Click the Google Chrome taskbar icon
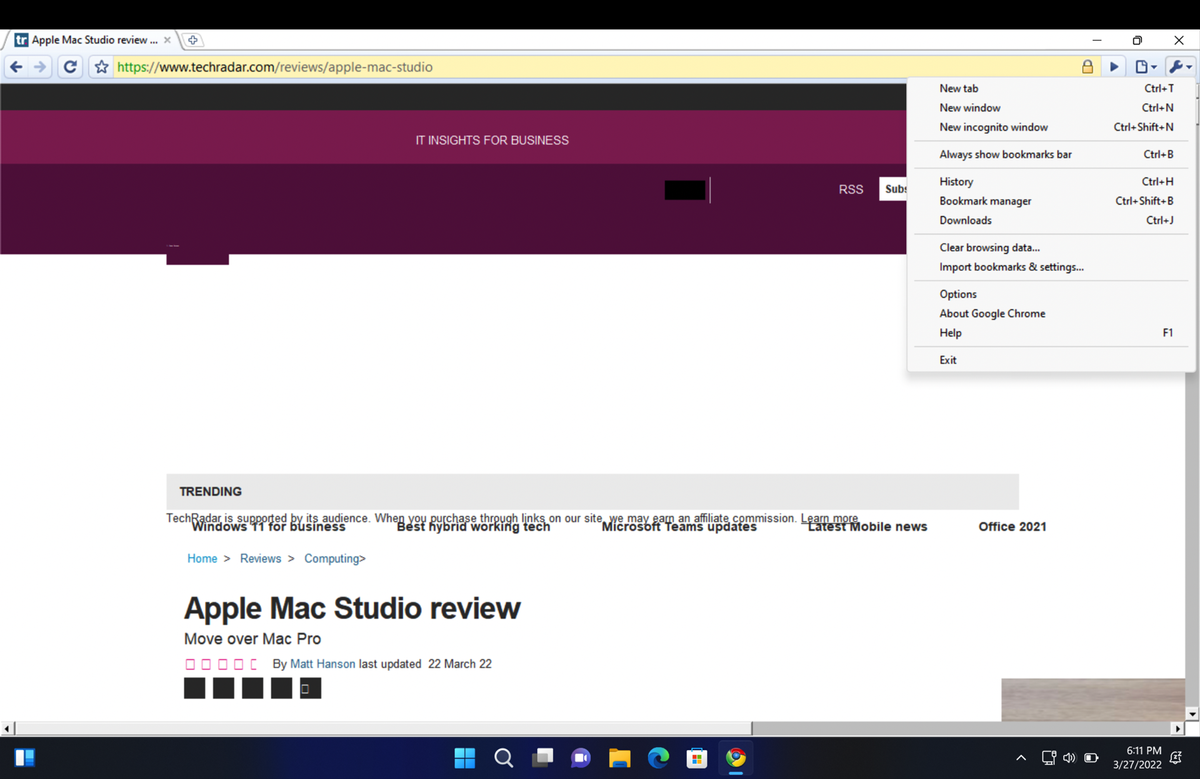This screenshot has height=779, width=1200. (x=736, y=758)
